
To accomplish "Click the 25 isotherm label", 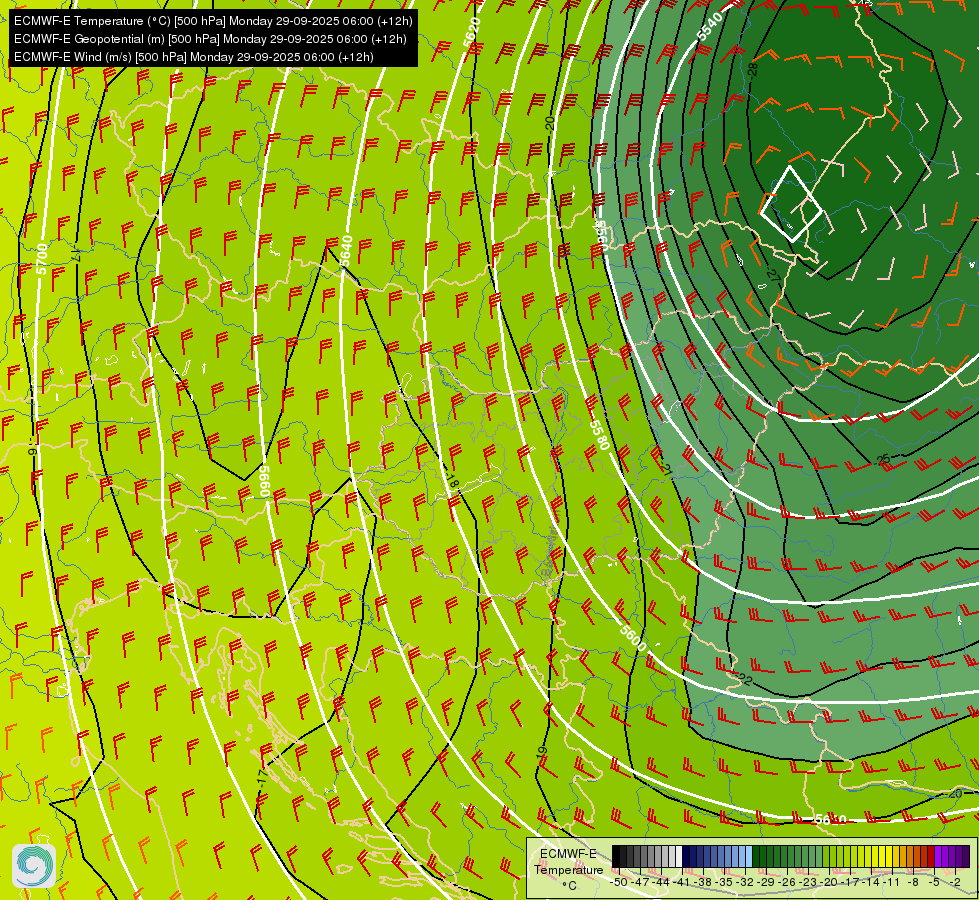I will point(883,460).
